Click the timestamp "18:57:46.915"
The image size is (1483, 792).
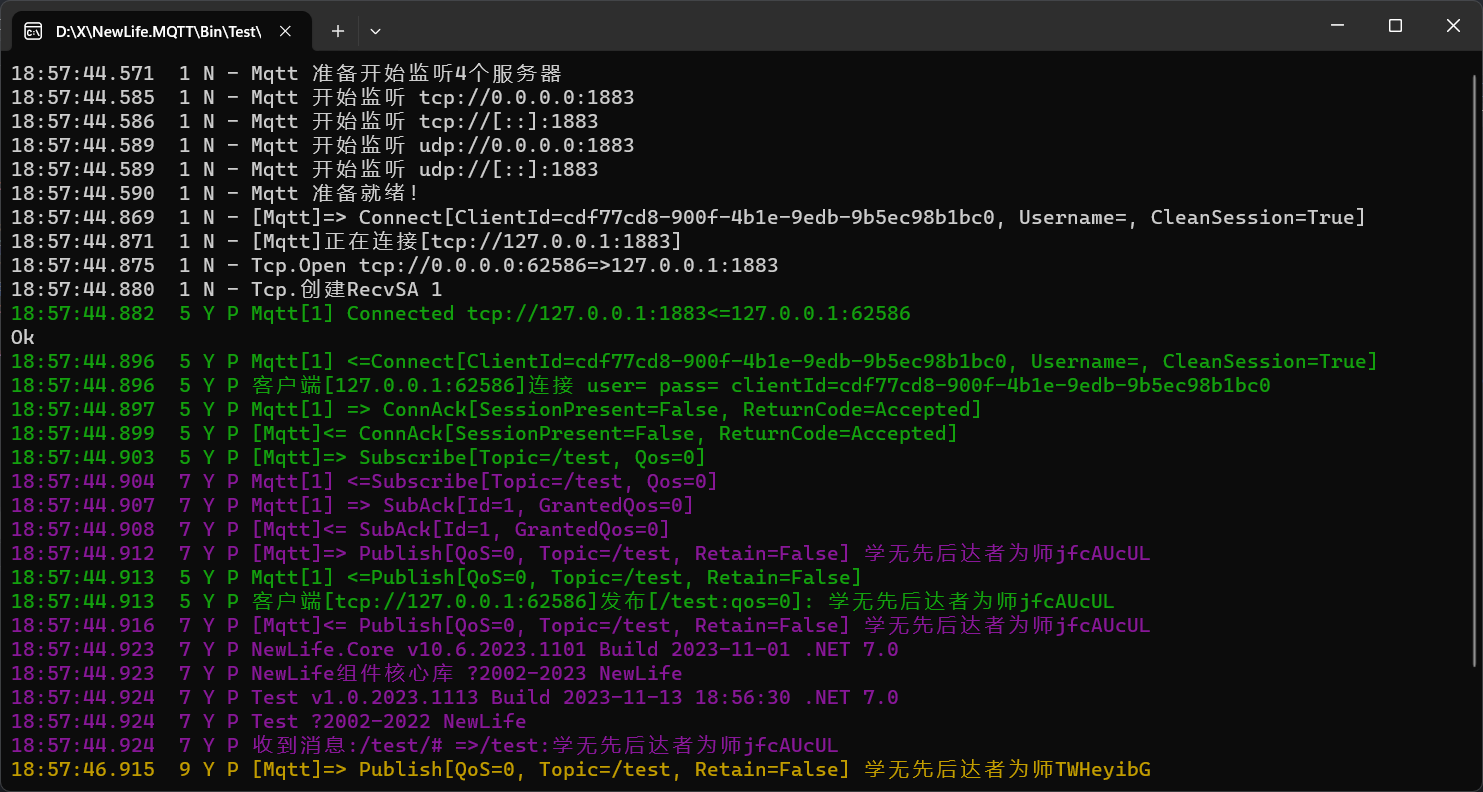click(83, 769)
